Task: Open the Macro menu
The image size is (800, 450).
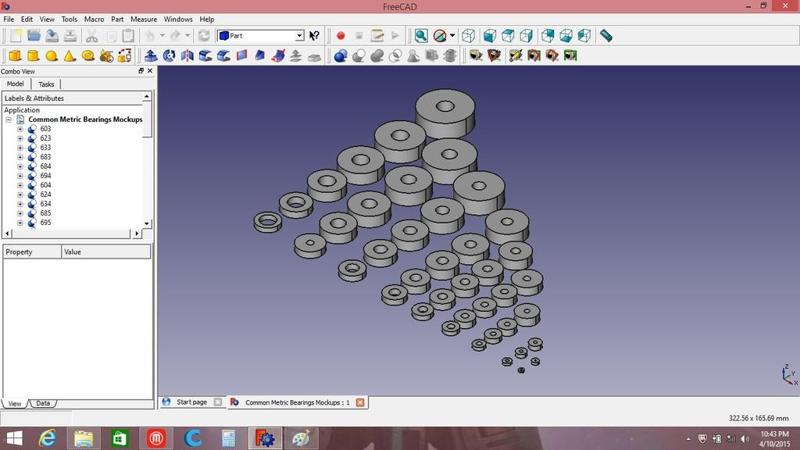Action: click(x=94, y=19)
